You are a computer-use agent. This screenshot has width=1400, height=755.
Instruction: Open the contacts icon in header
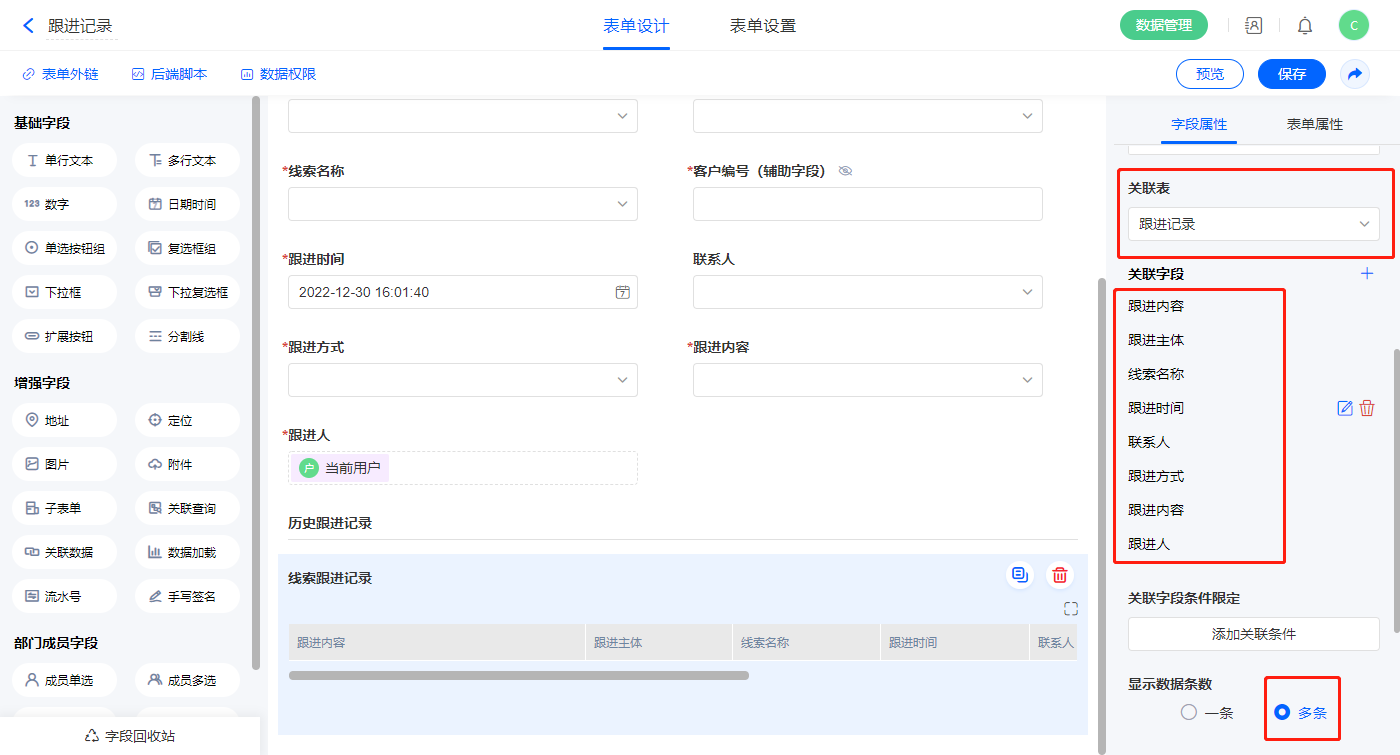(x=1254, y=26)
